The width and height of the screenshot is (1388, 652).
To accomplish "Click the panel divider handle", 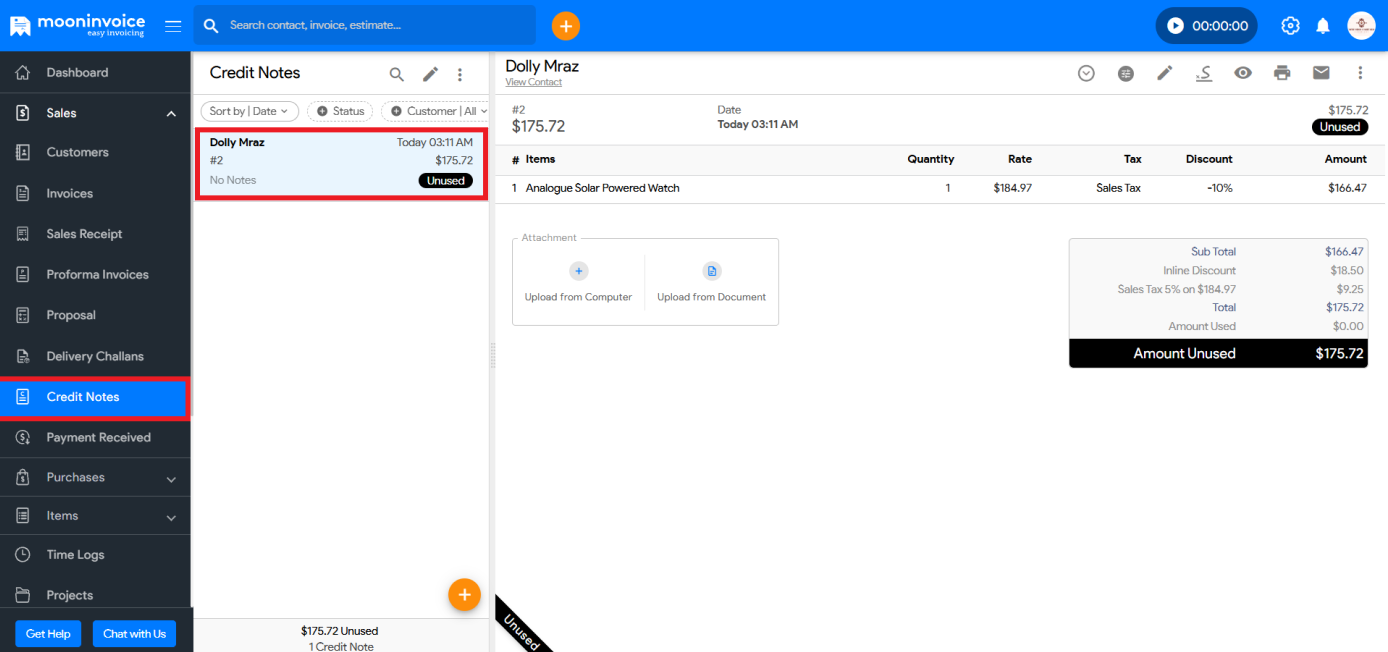I will click(x=492, y=356).
